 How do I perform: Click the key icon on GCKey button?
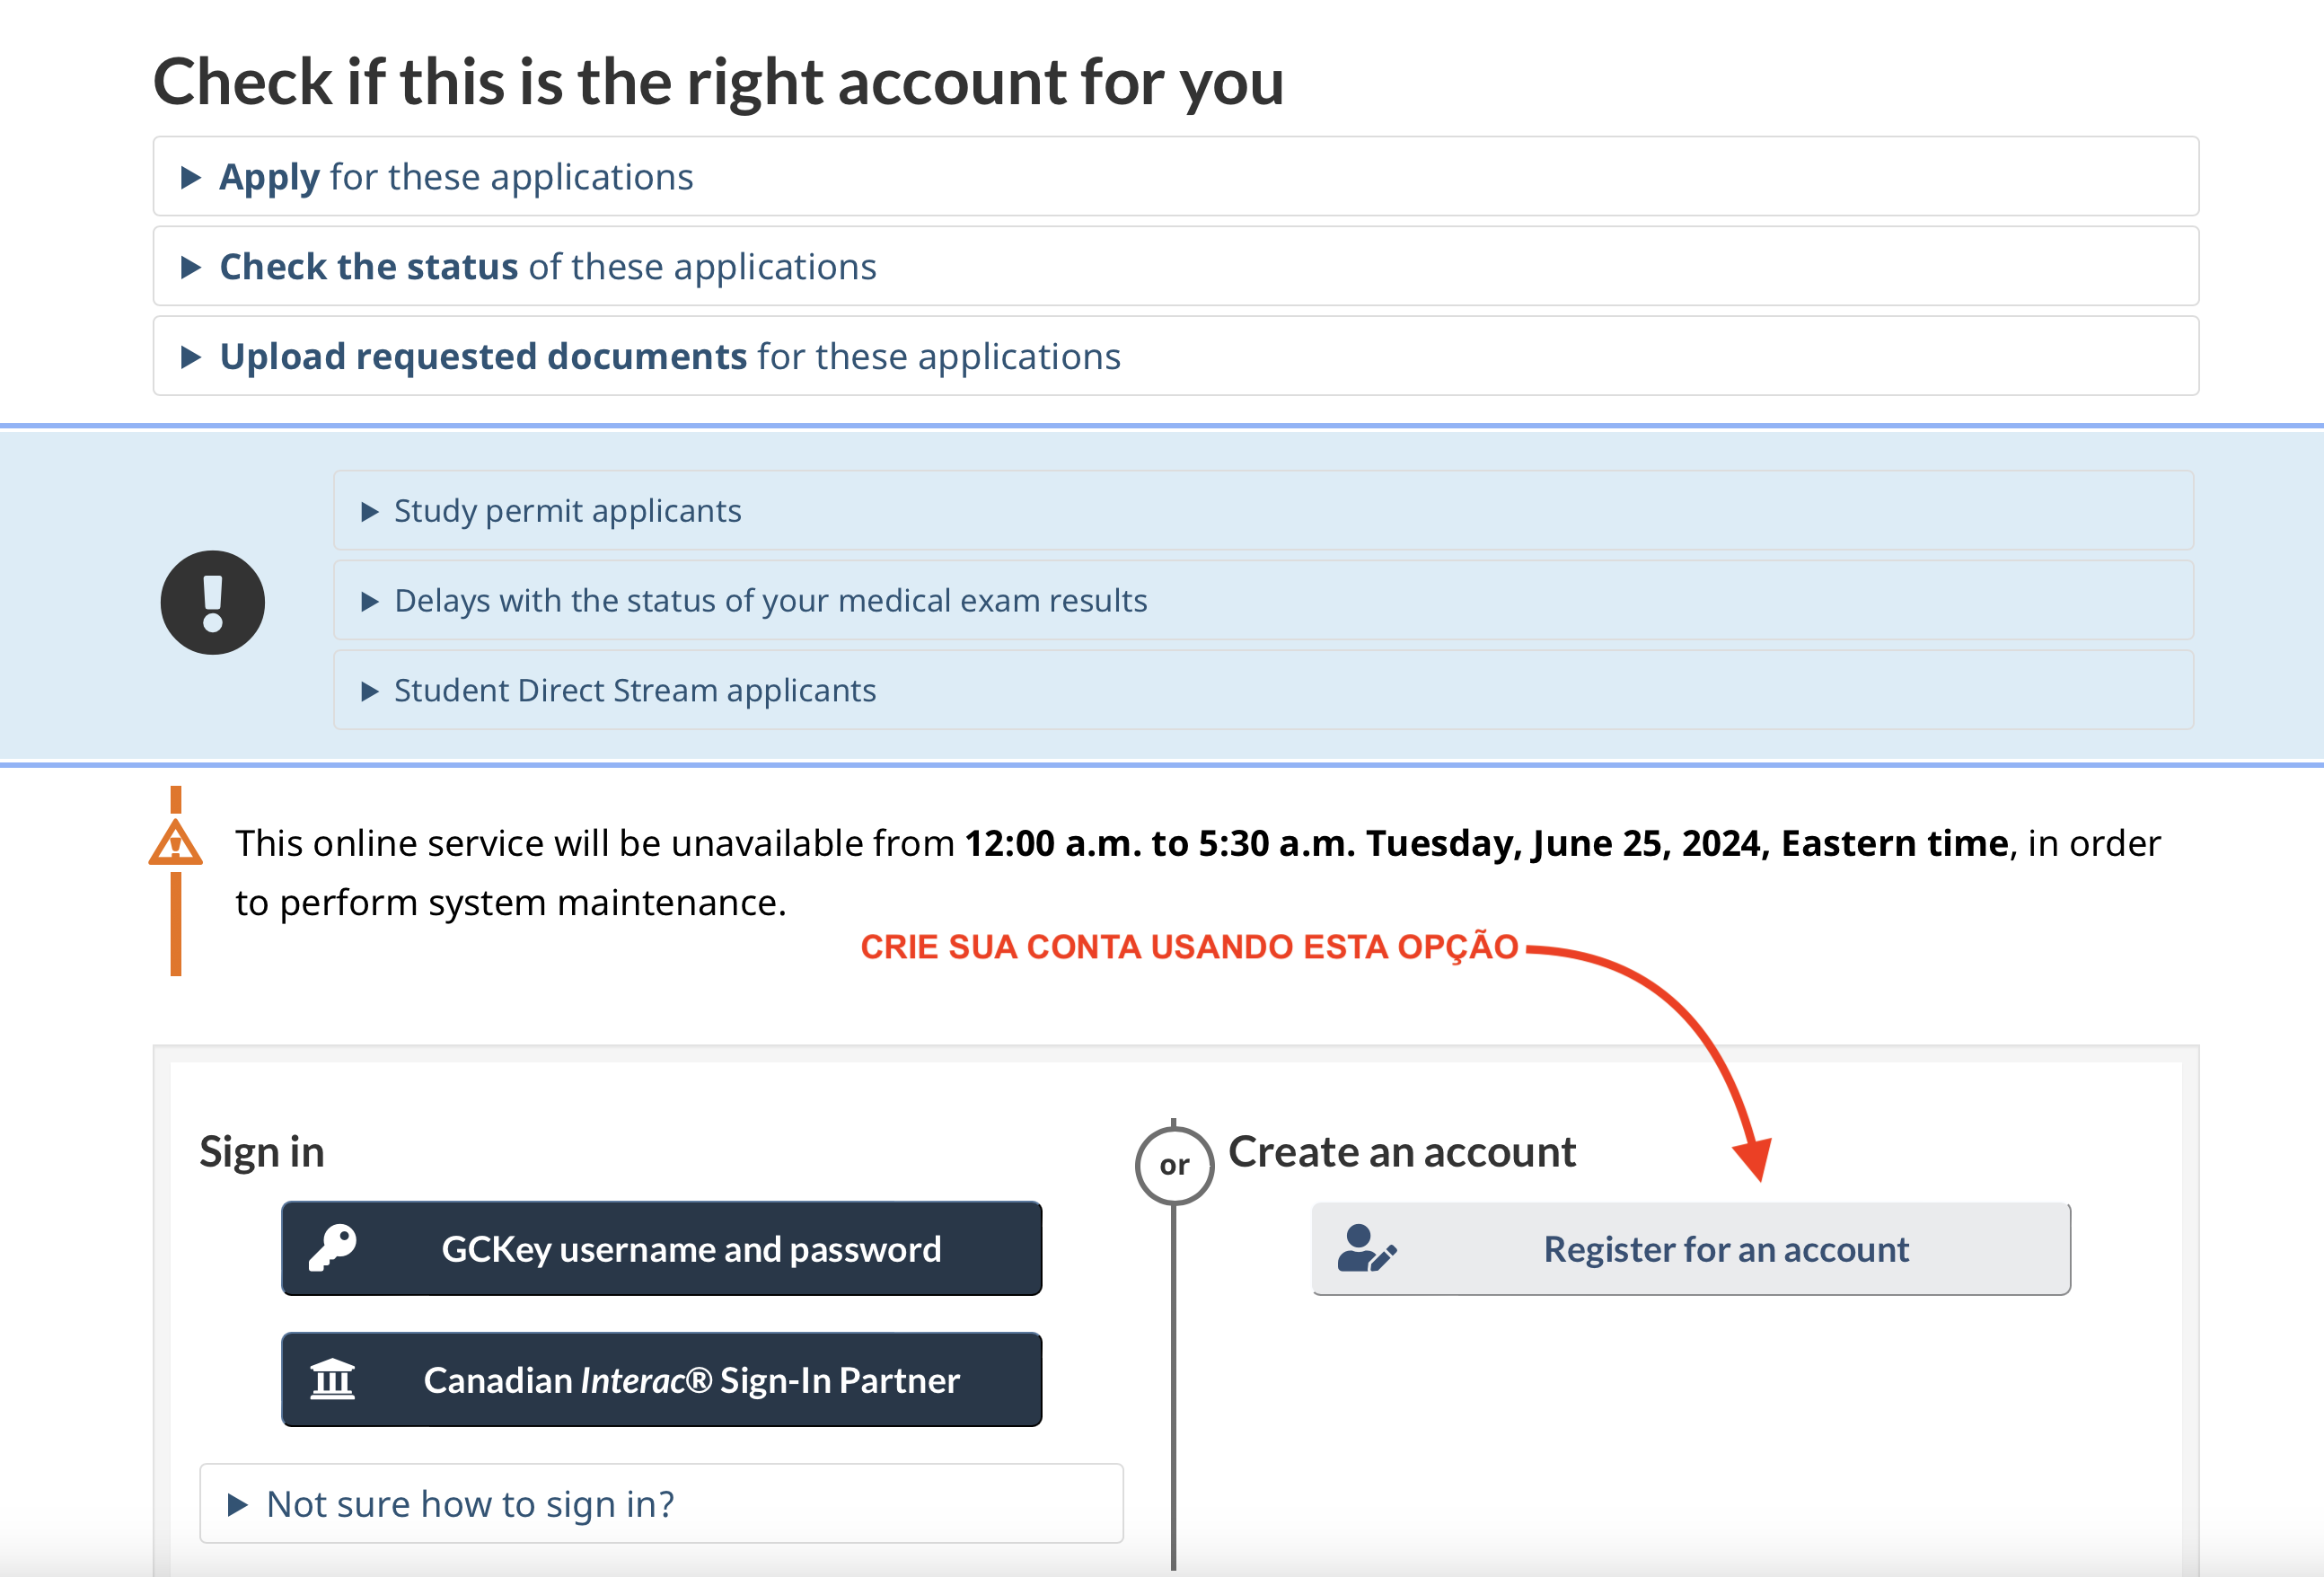point(332,1248)
